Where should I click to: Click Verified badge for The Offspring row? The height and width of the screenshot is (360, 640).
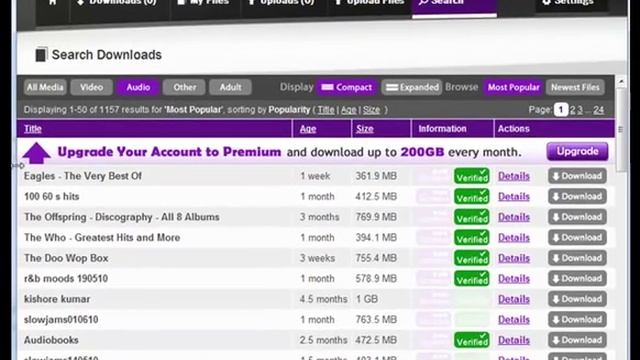(471, 217)
